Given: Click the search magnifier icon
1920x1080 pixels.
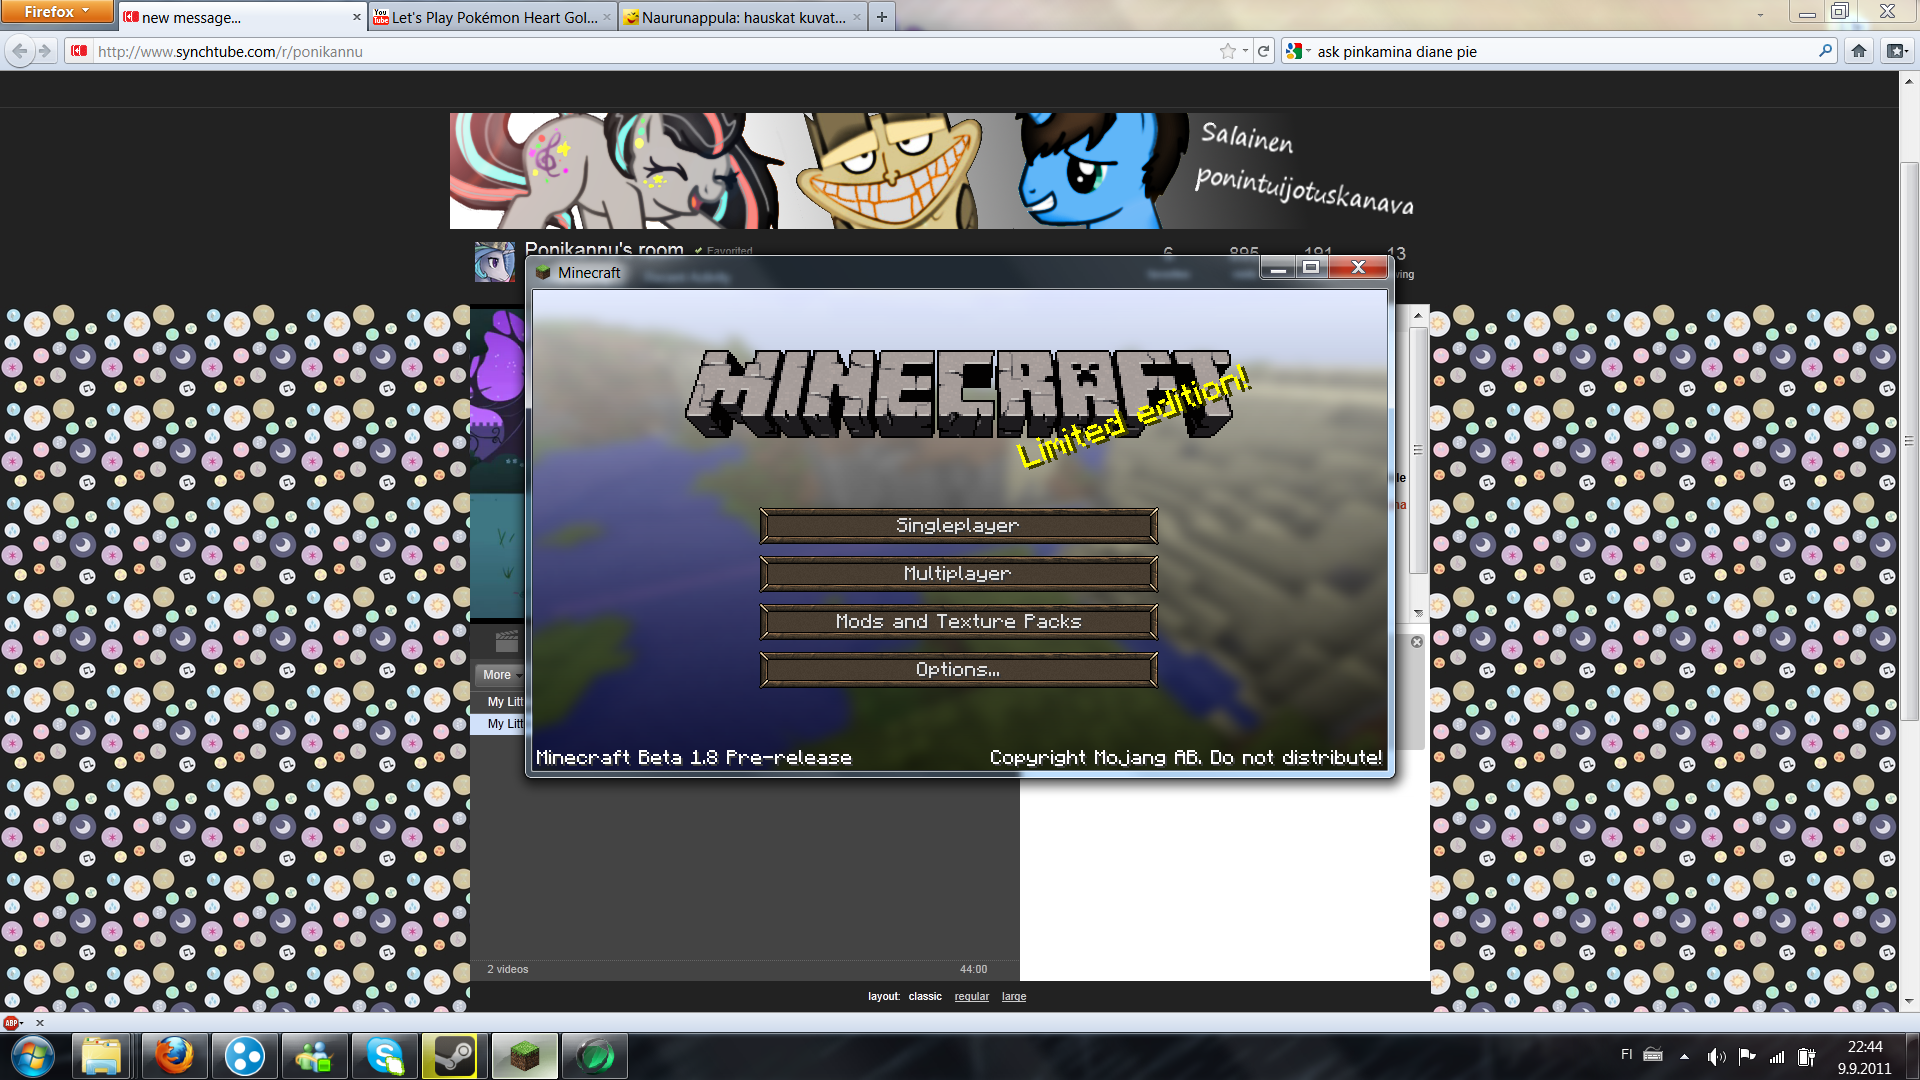Looking at the screenshot, I should pyautogui.click(x=1825, y=51).
